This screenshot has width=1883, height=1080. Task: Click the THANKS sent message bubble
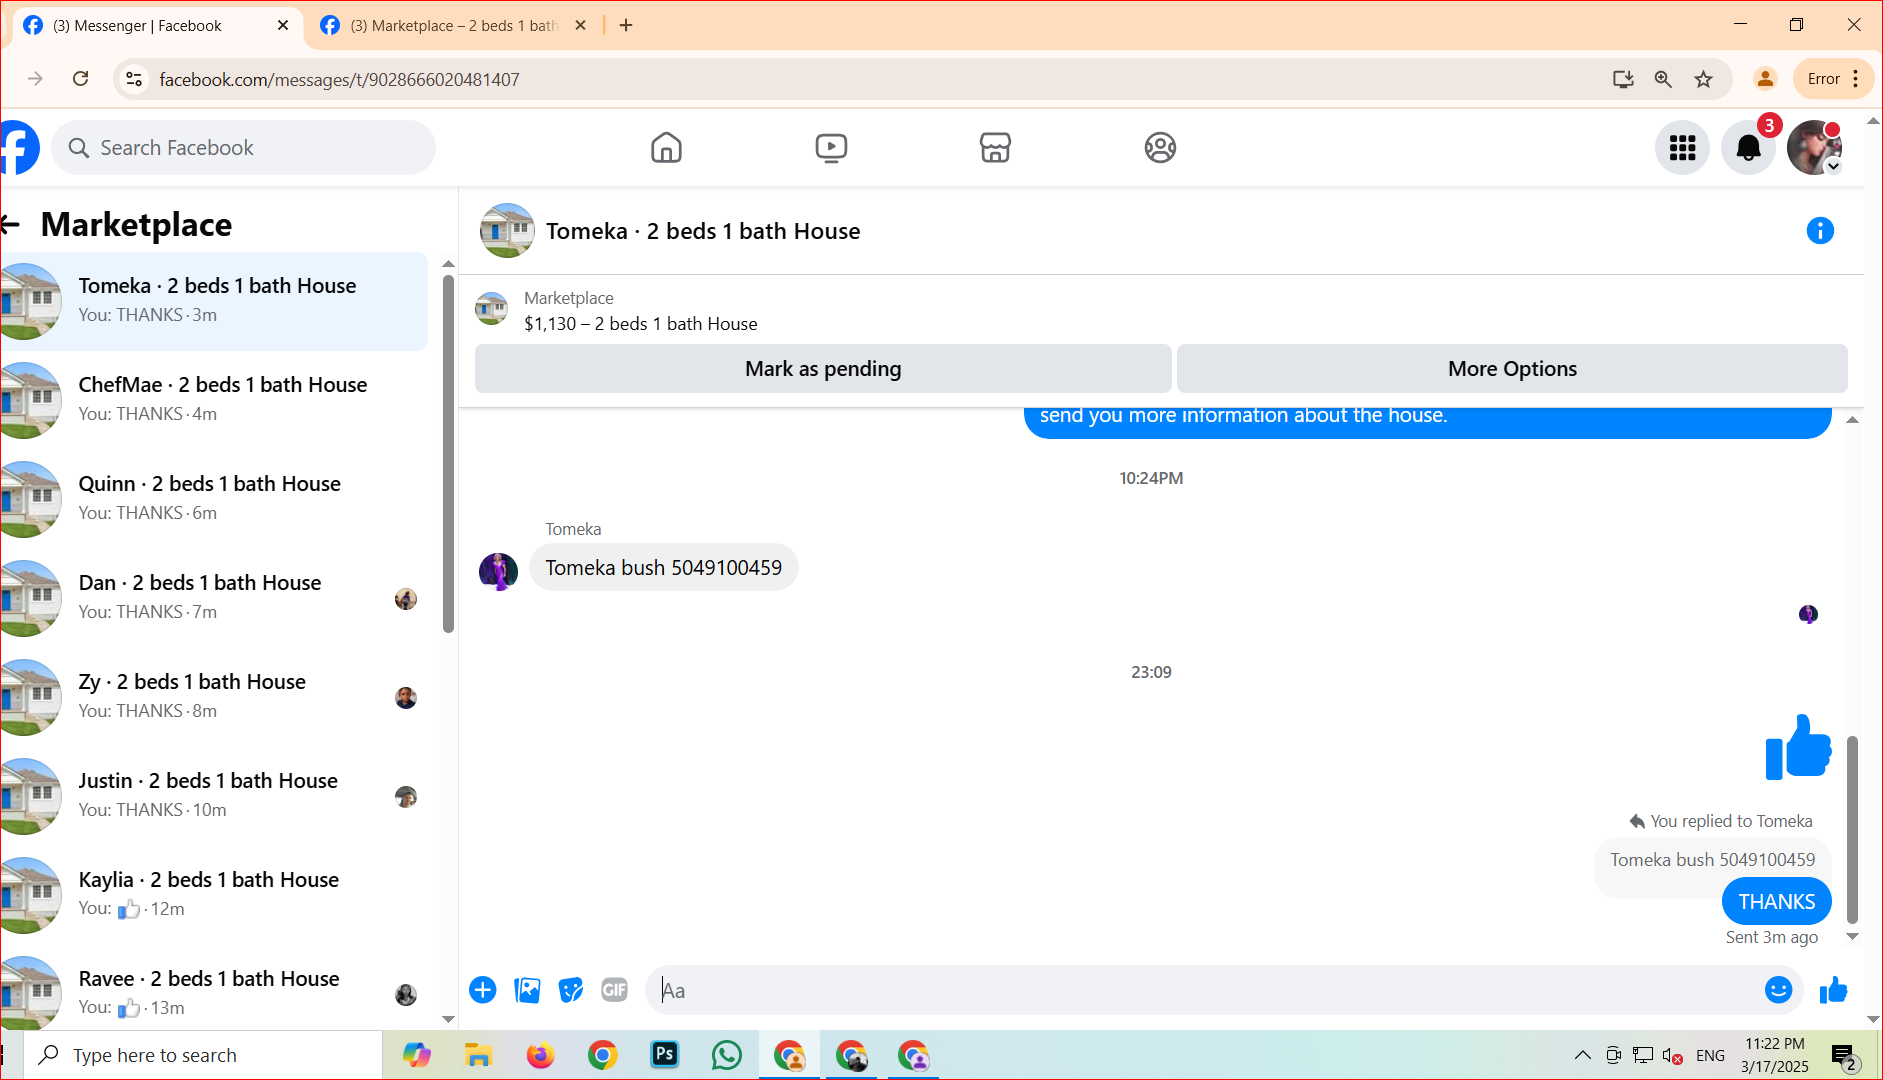click(x=1776, y=902)
